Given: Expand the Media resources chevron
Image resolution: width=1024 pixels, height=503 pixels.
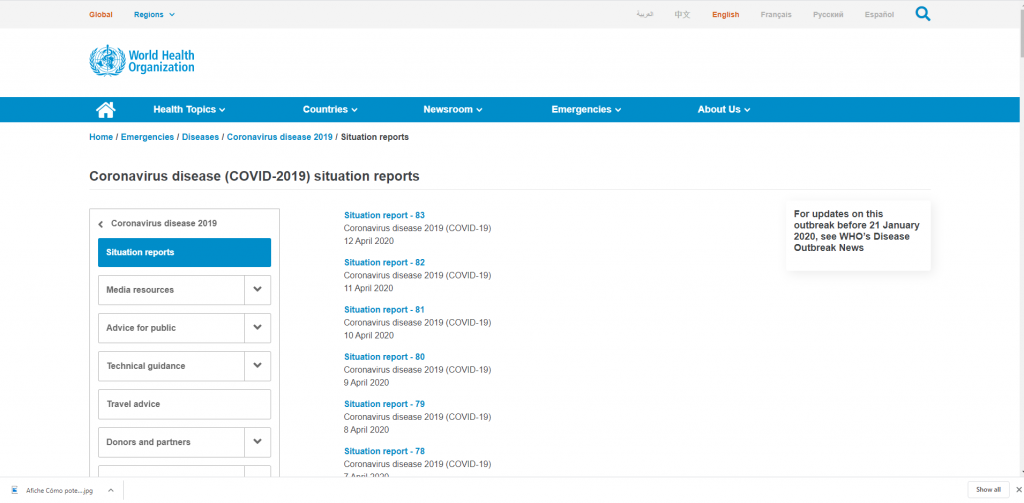Looking at the screenshot, I should click(257, 289).
